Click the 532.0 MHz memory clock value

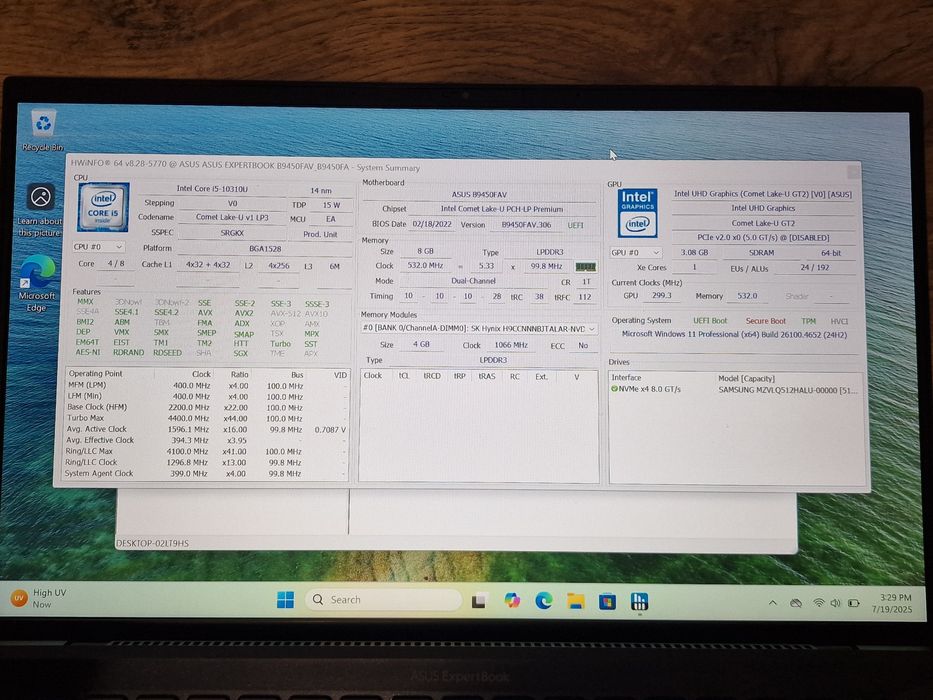[425, 265]
